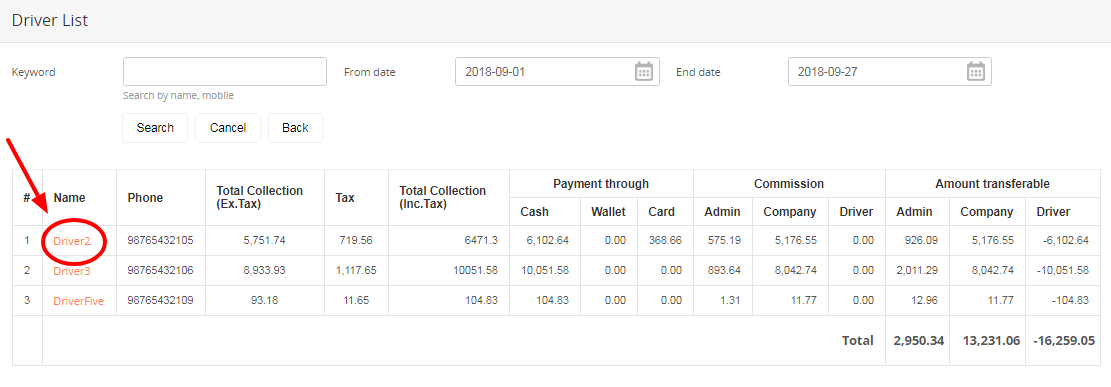Click the Cancel button
This screenshot has height=387, width=1111.
pos(228,128)
